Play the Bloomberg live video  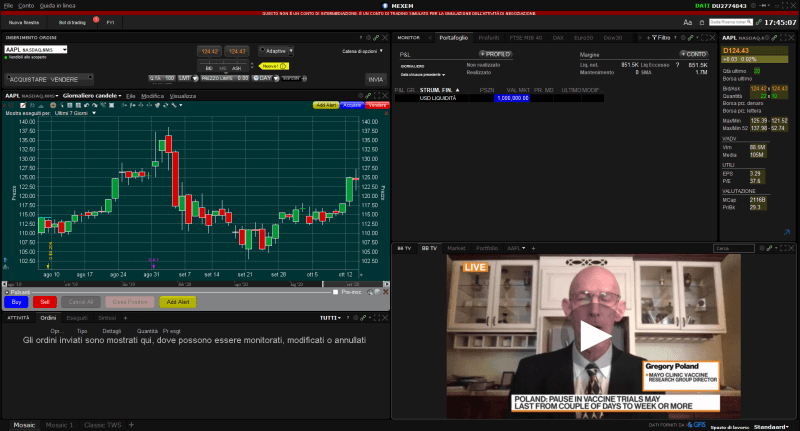[593, 337]
